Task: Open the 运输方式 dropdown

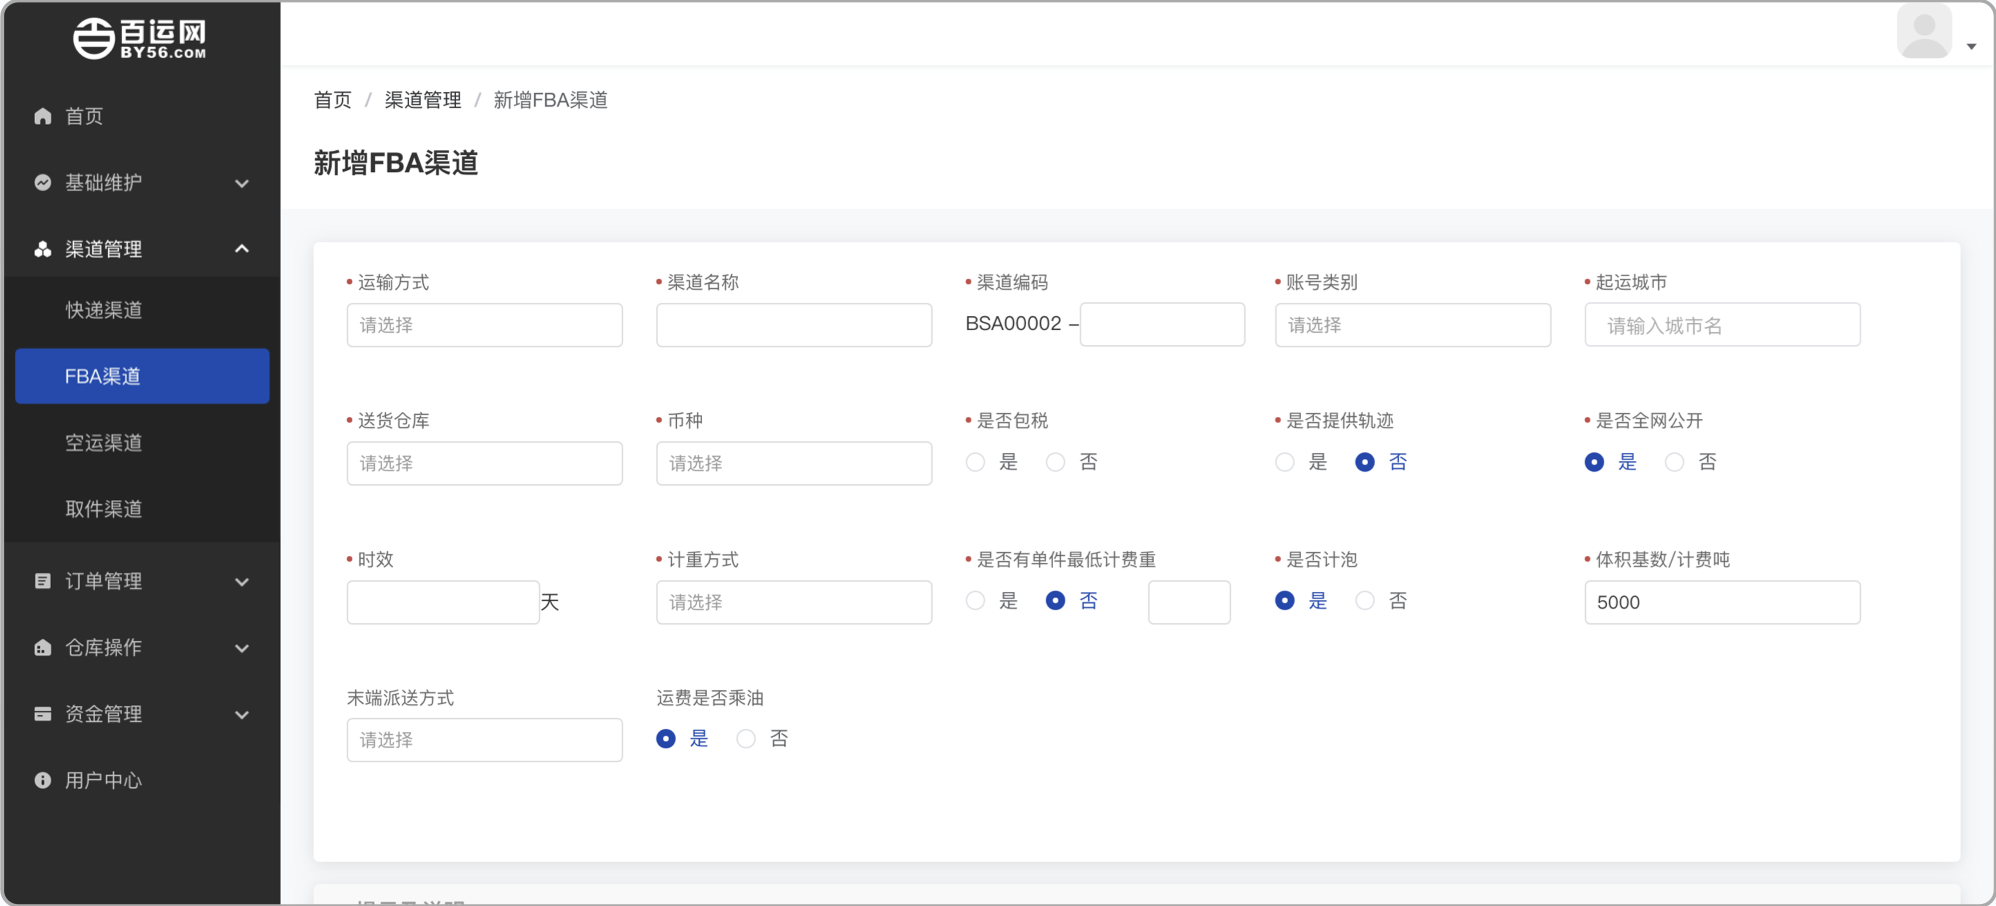Action: pyautogui.click(x=484, y=324)
